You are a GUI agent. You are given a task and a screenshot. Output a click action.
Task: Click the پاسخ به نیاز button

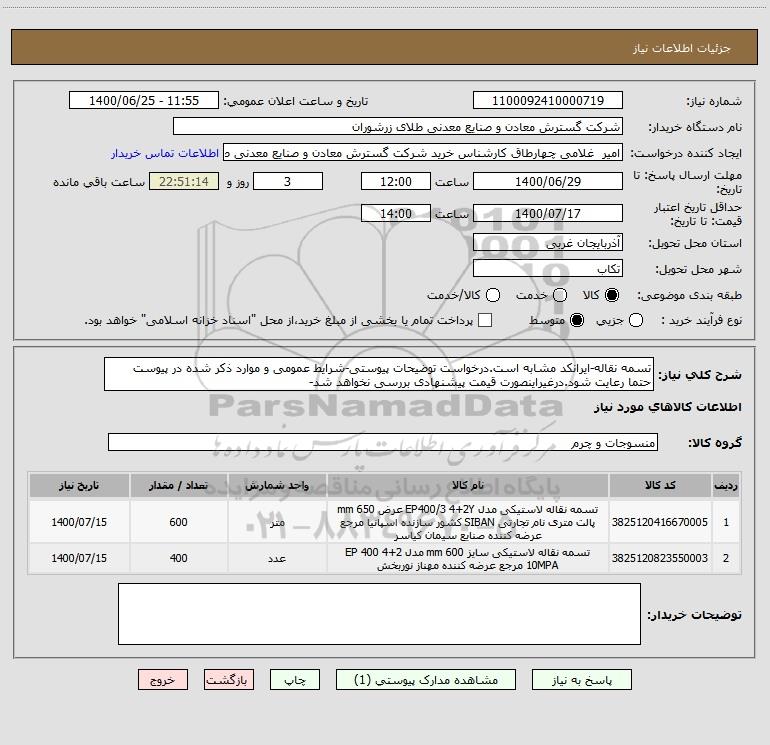tap(581, 680)
